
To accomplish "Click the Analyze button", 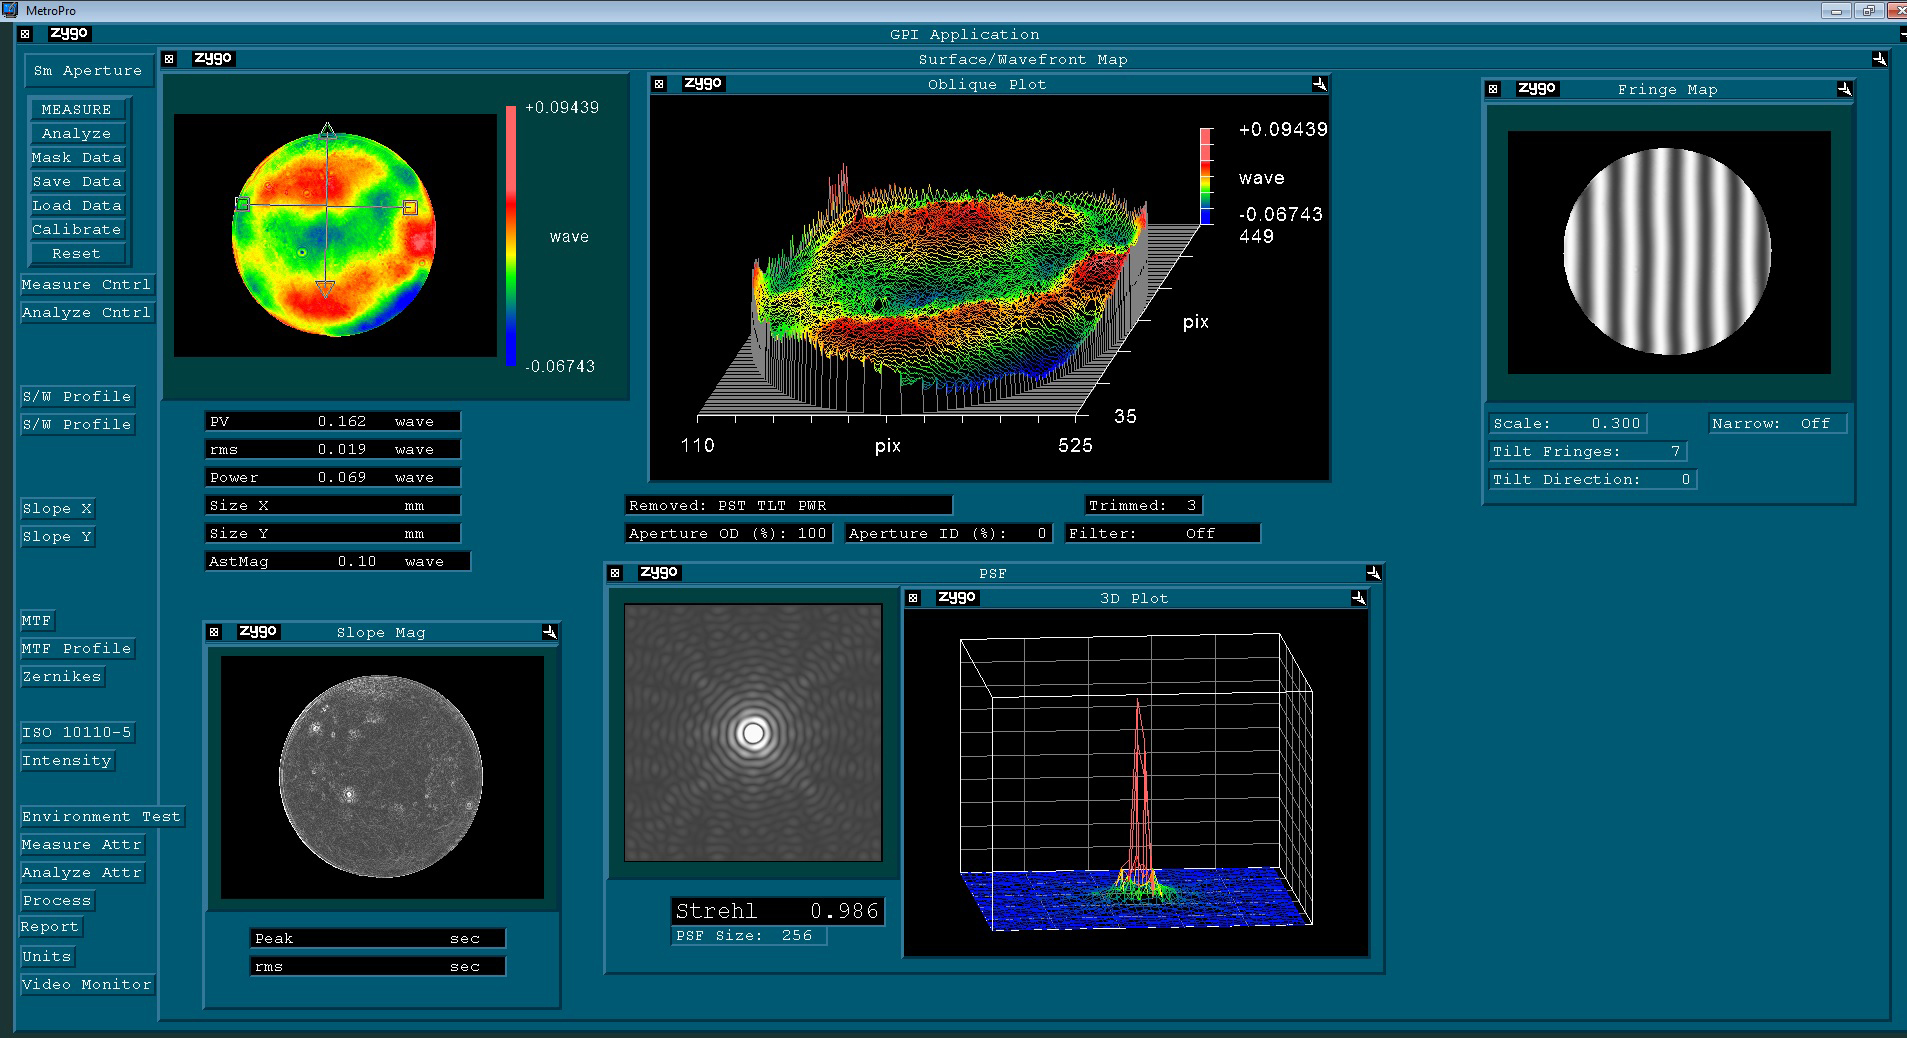I will point(77,133).
